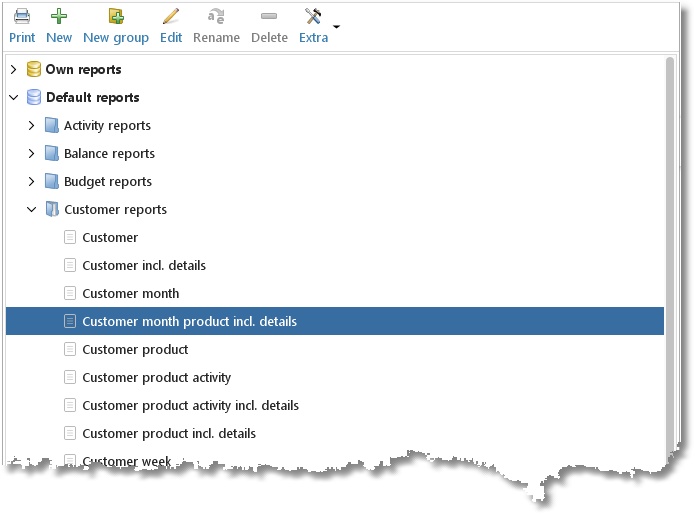
Task: Click the Customer report document icon
Action: tap(70, 237)
